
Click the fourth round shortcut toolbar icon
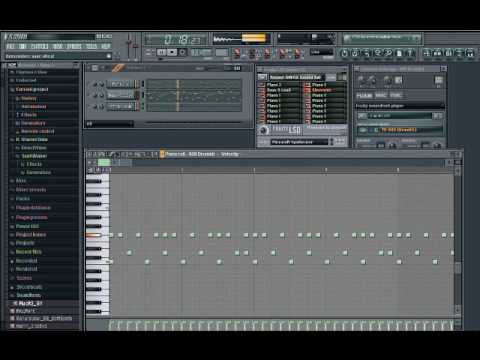(x=377, y=53)
